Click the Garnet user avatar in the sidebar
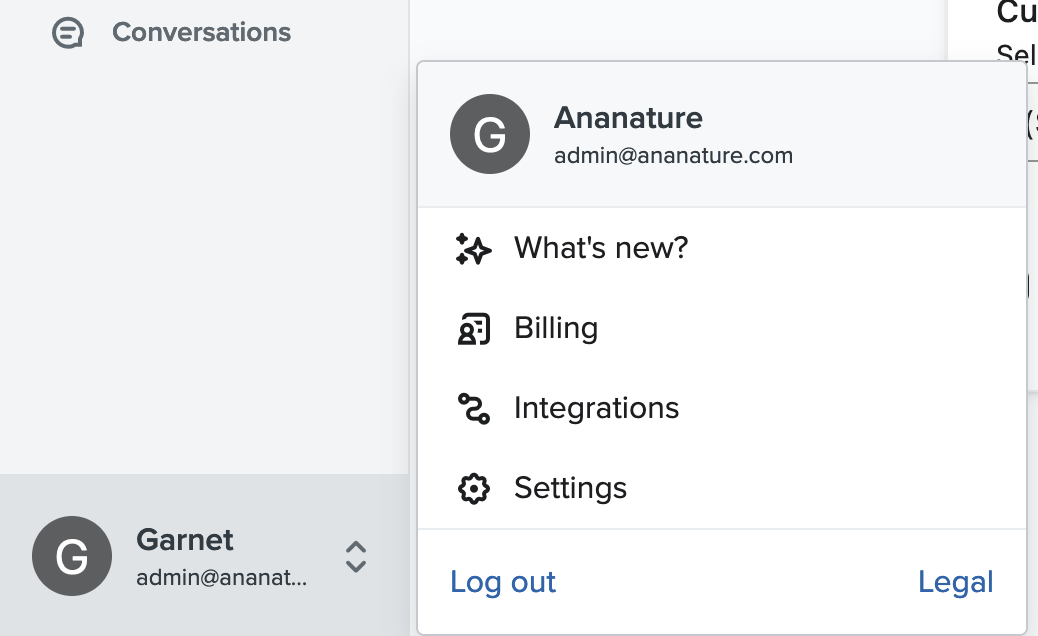This screenshot has width=1038, height=636. (x=72, y=556)
